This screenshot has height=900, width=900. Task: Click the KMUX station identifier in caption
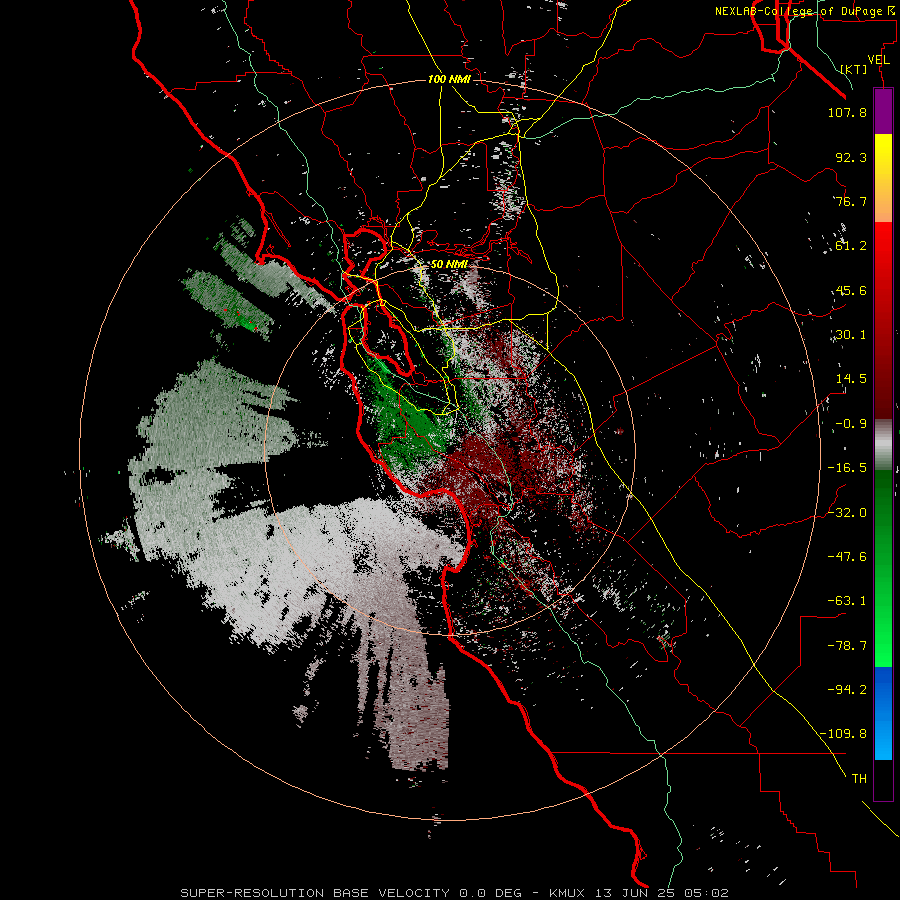coord(566,893)
